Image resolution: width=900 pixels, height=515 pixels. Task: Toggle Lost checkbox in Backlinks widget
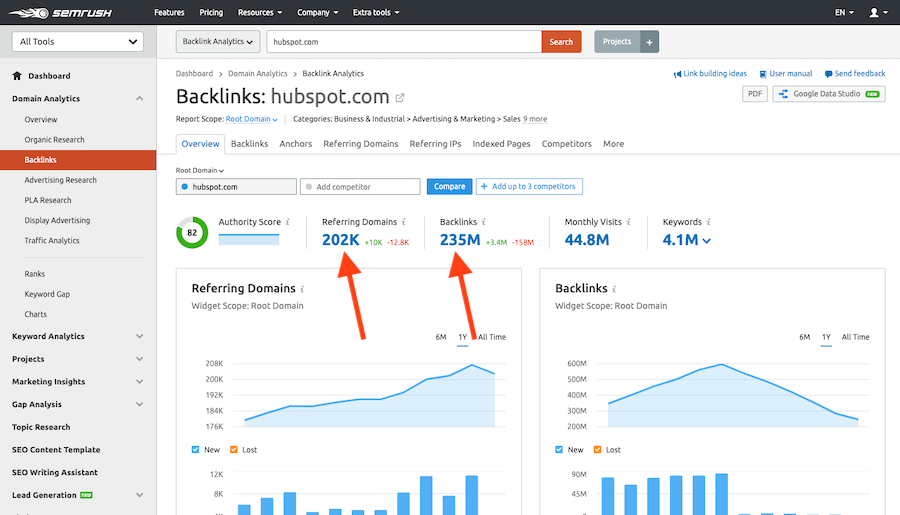598,450
